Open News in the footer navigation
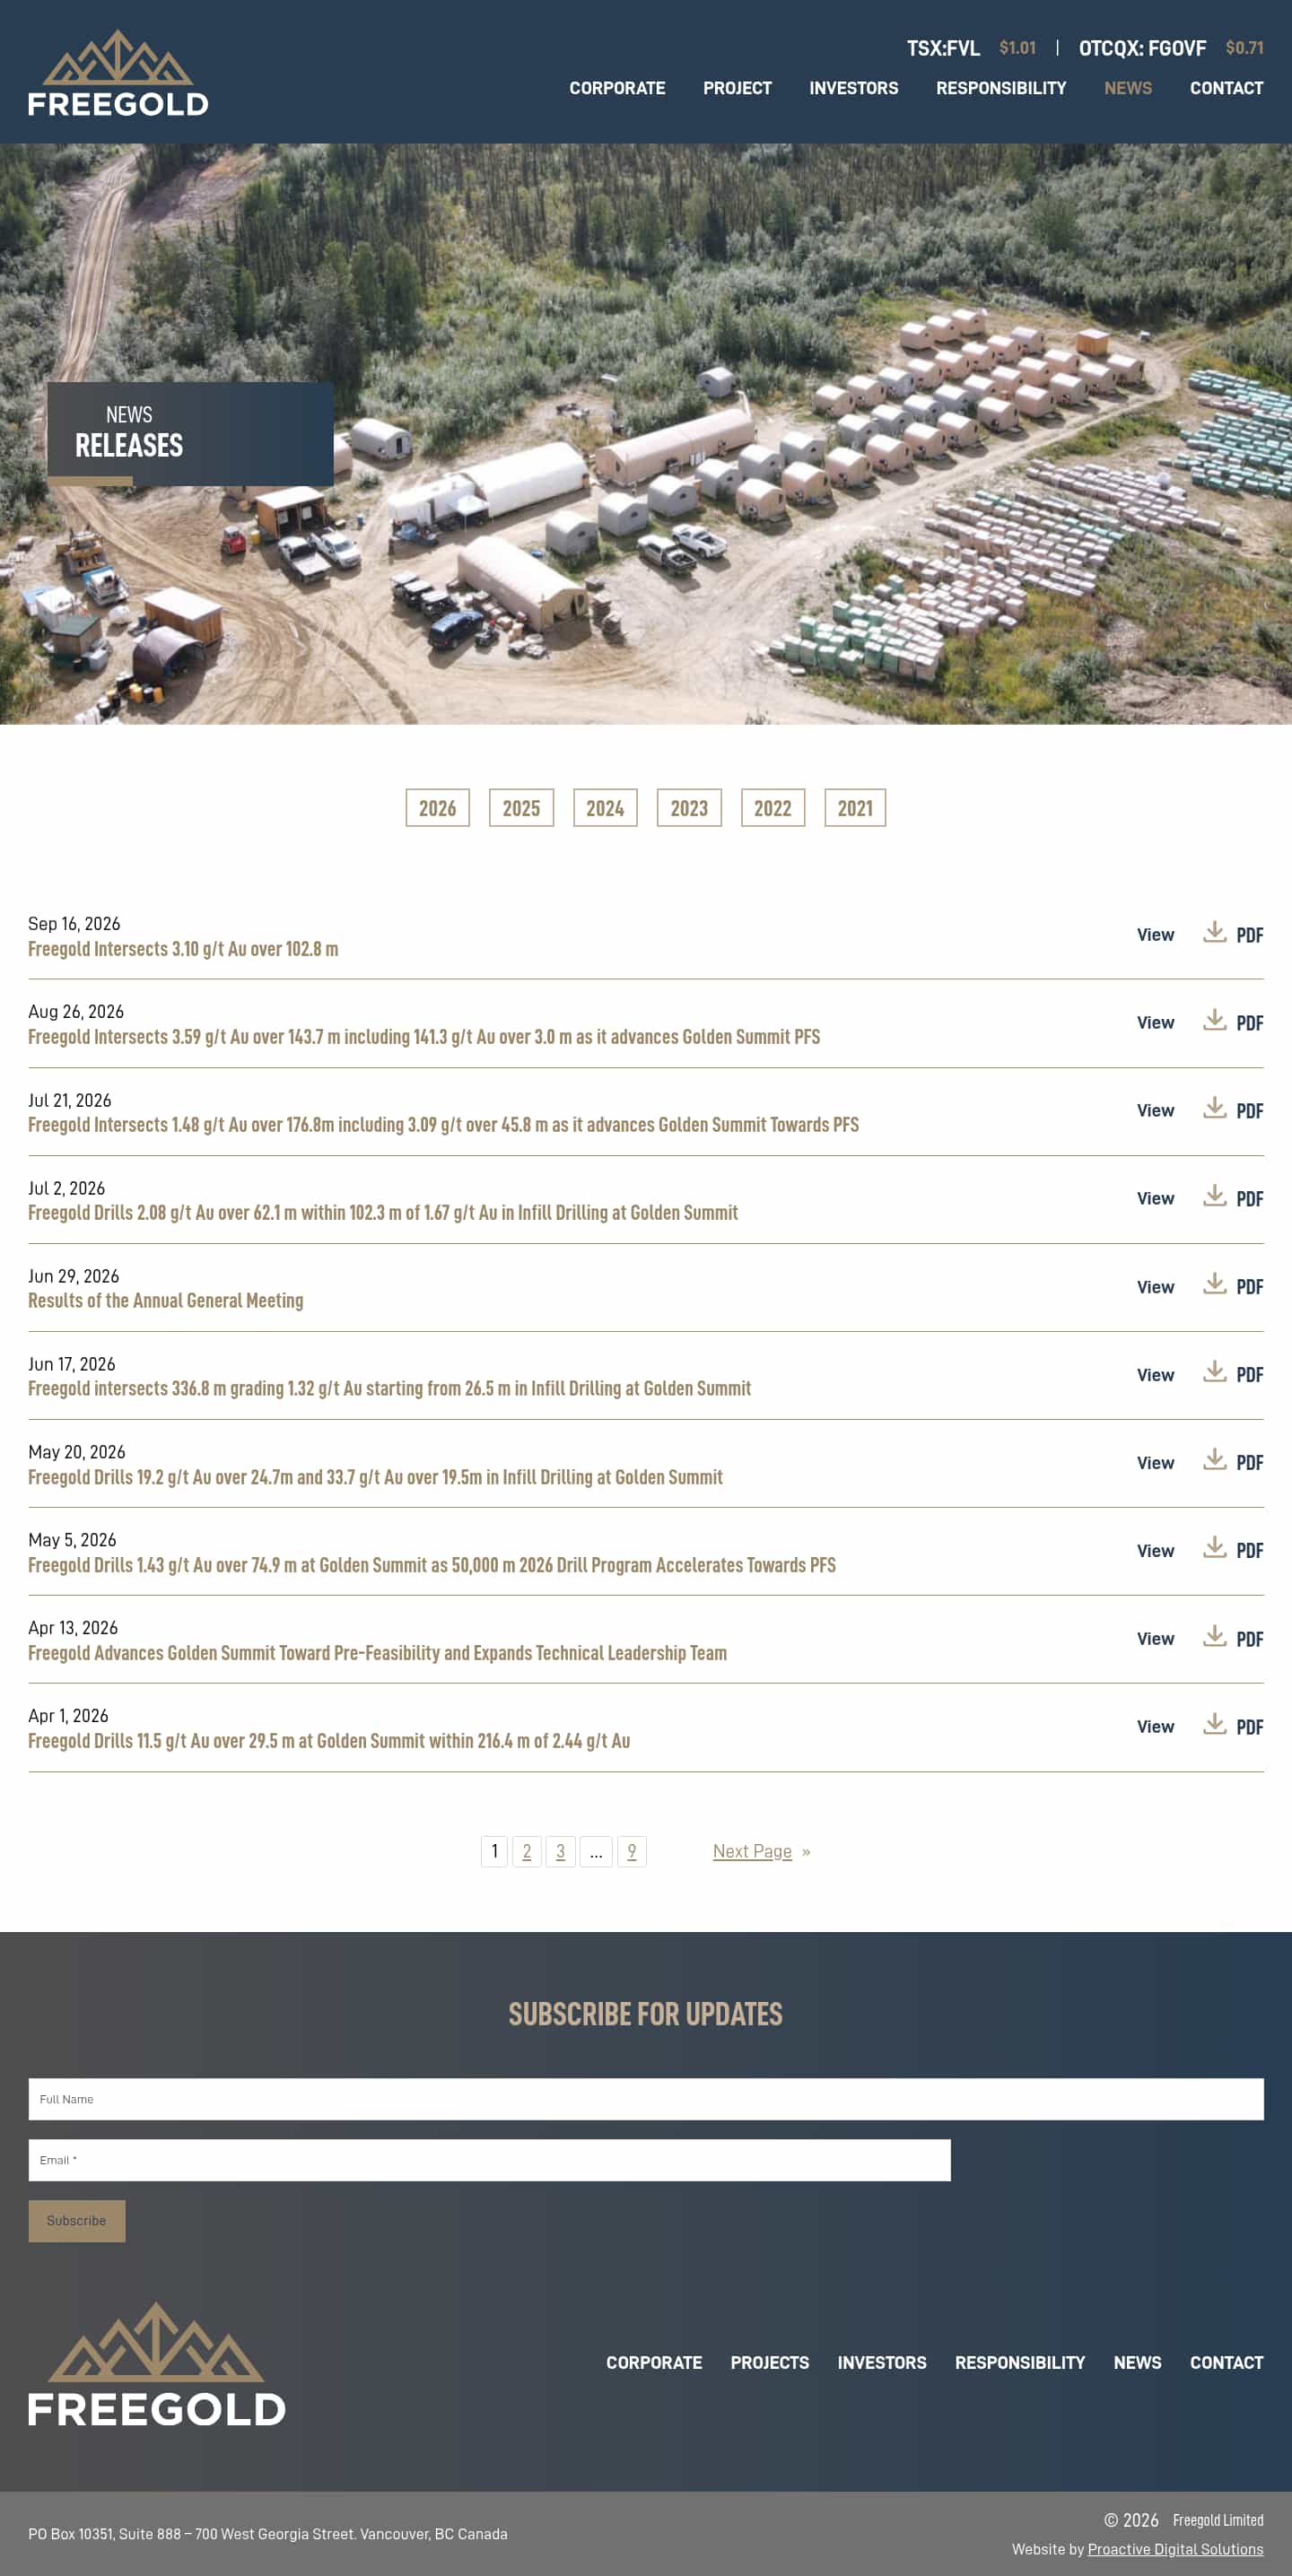Image resolution: width=1292 pixels, height=2576 pixels. 1137,2362
